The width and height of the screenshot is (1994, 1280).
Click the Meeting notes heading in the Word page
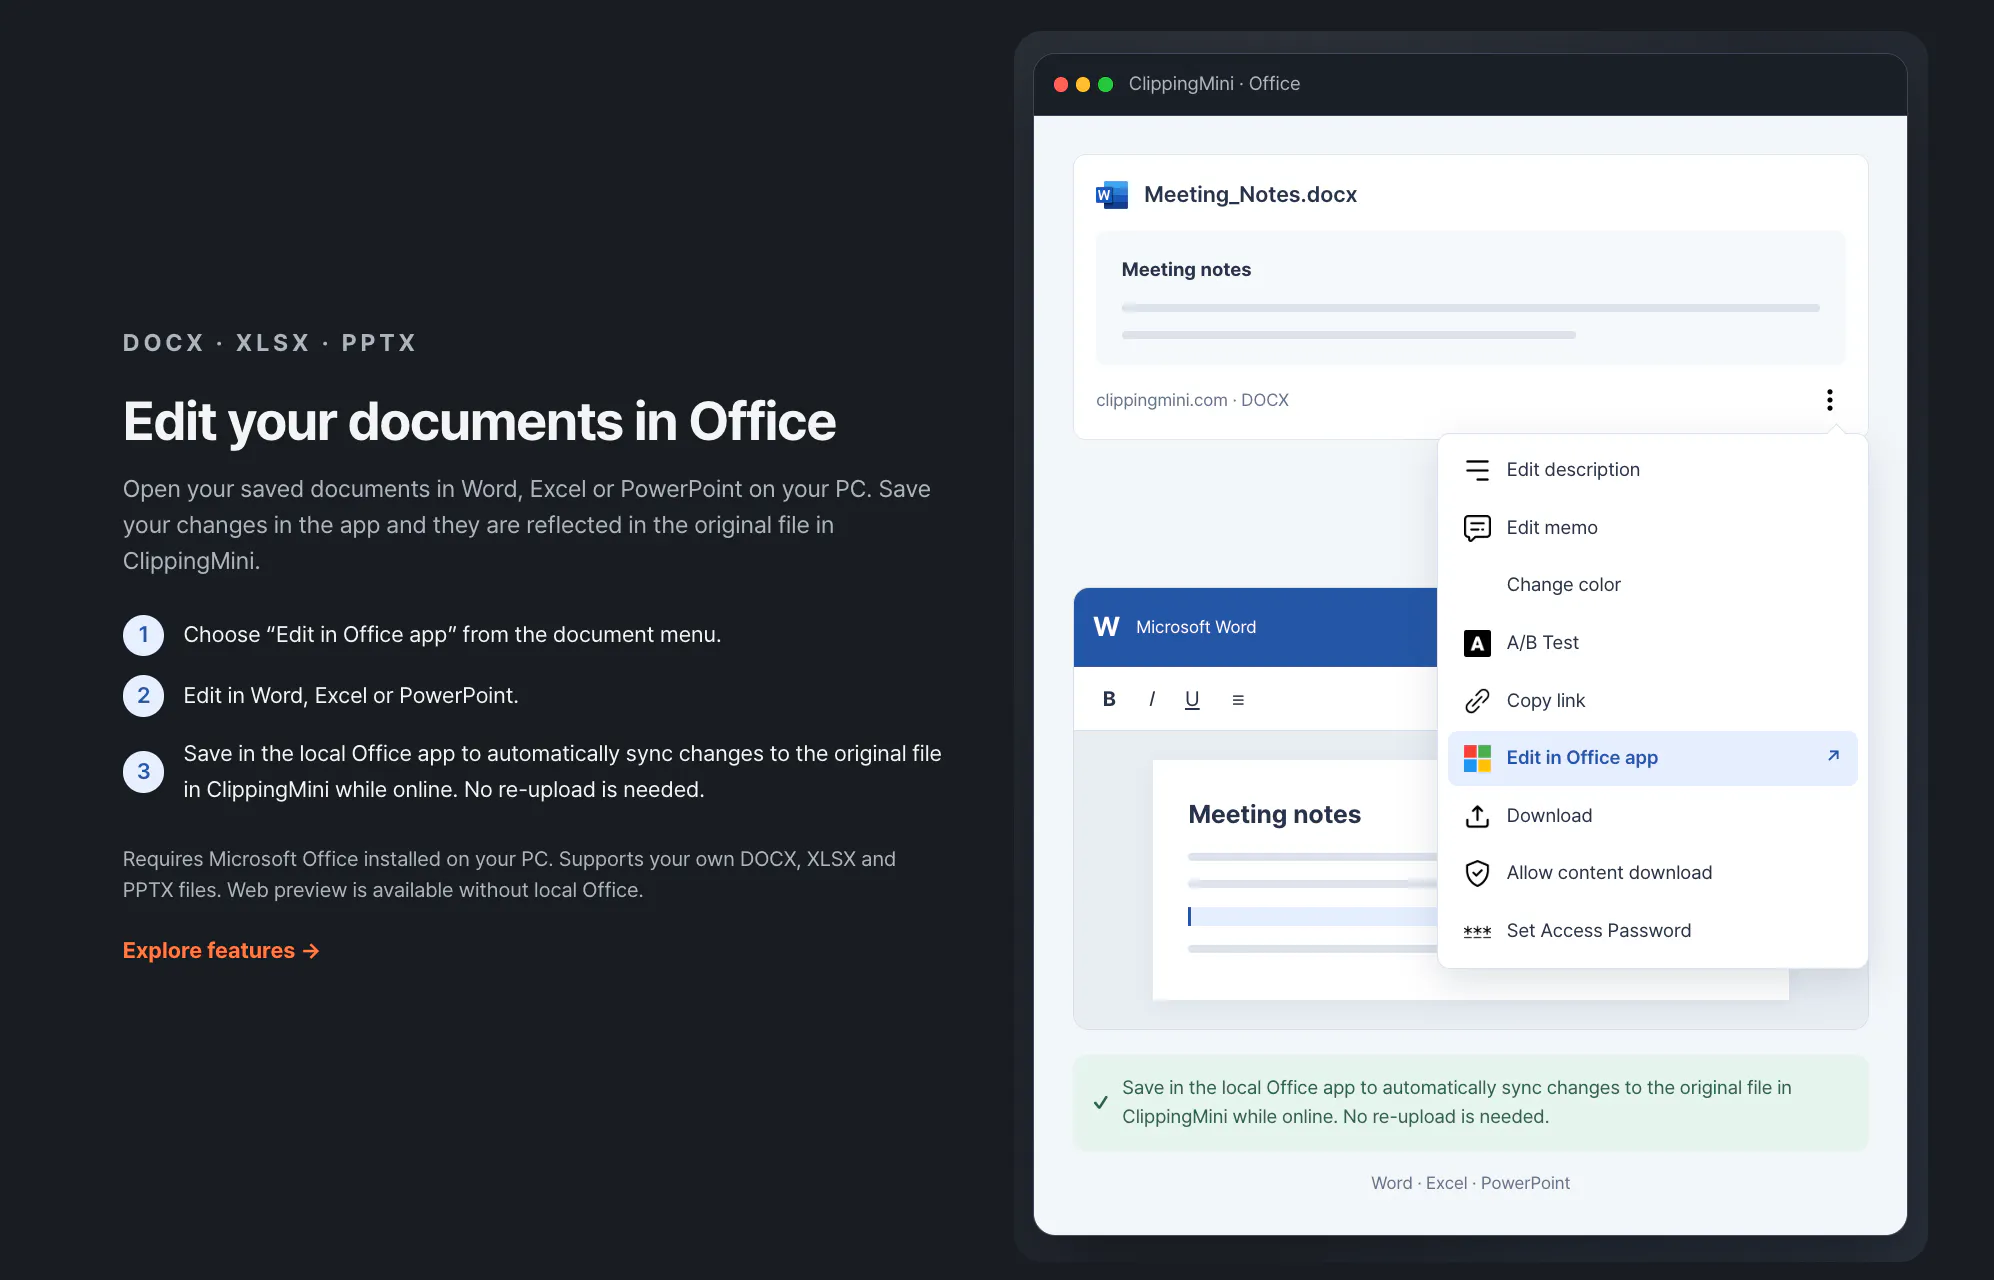coord(1274,815)
